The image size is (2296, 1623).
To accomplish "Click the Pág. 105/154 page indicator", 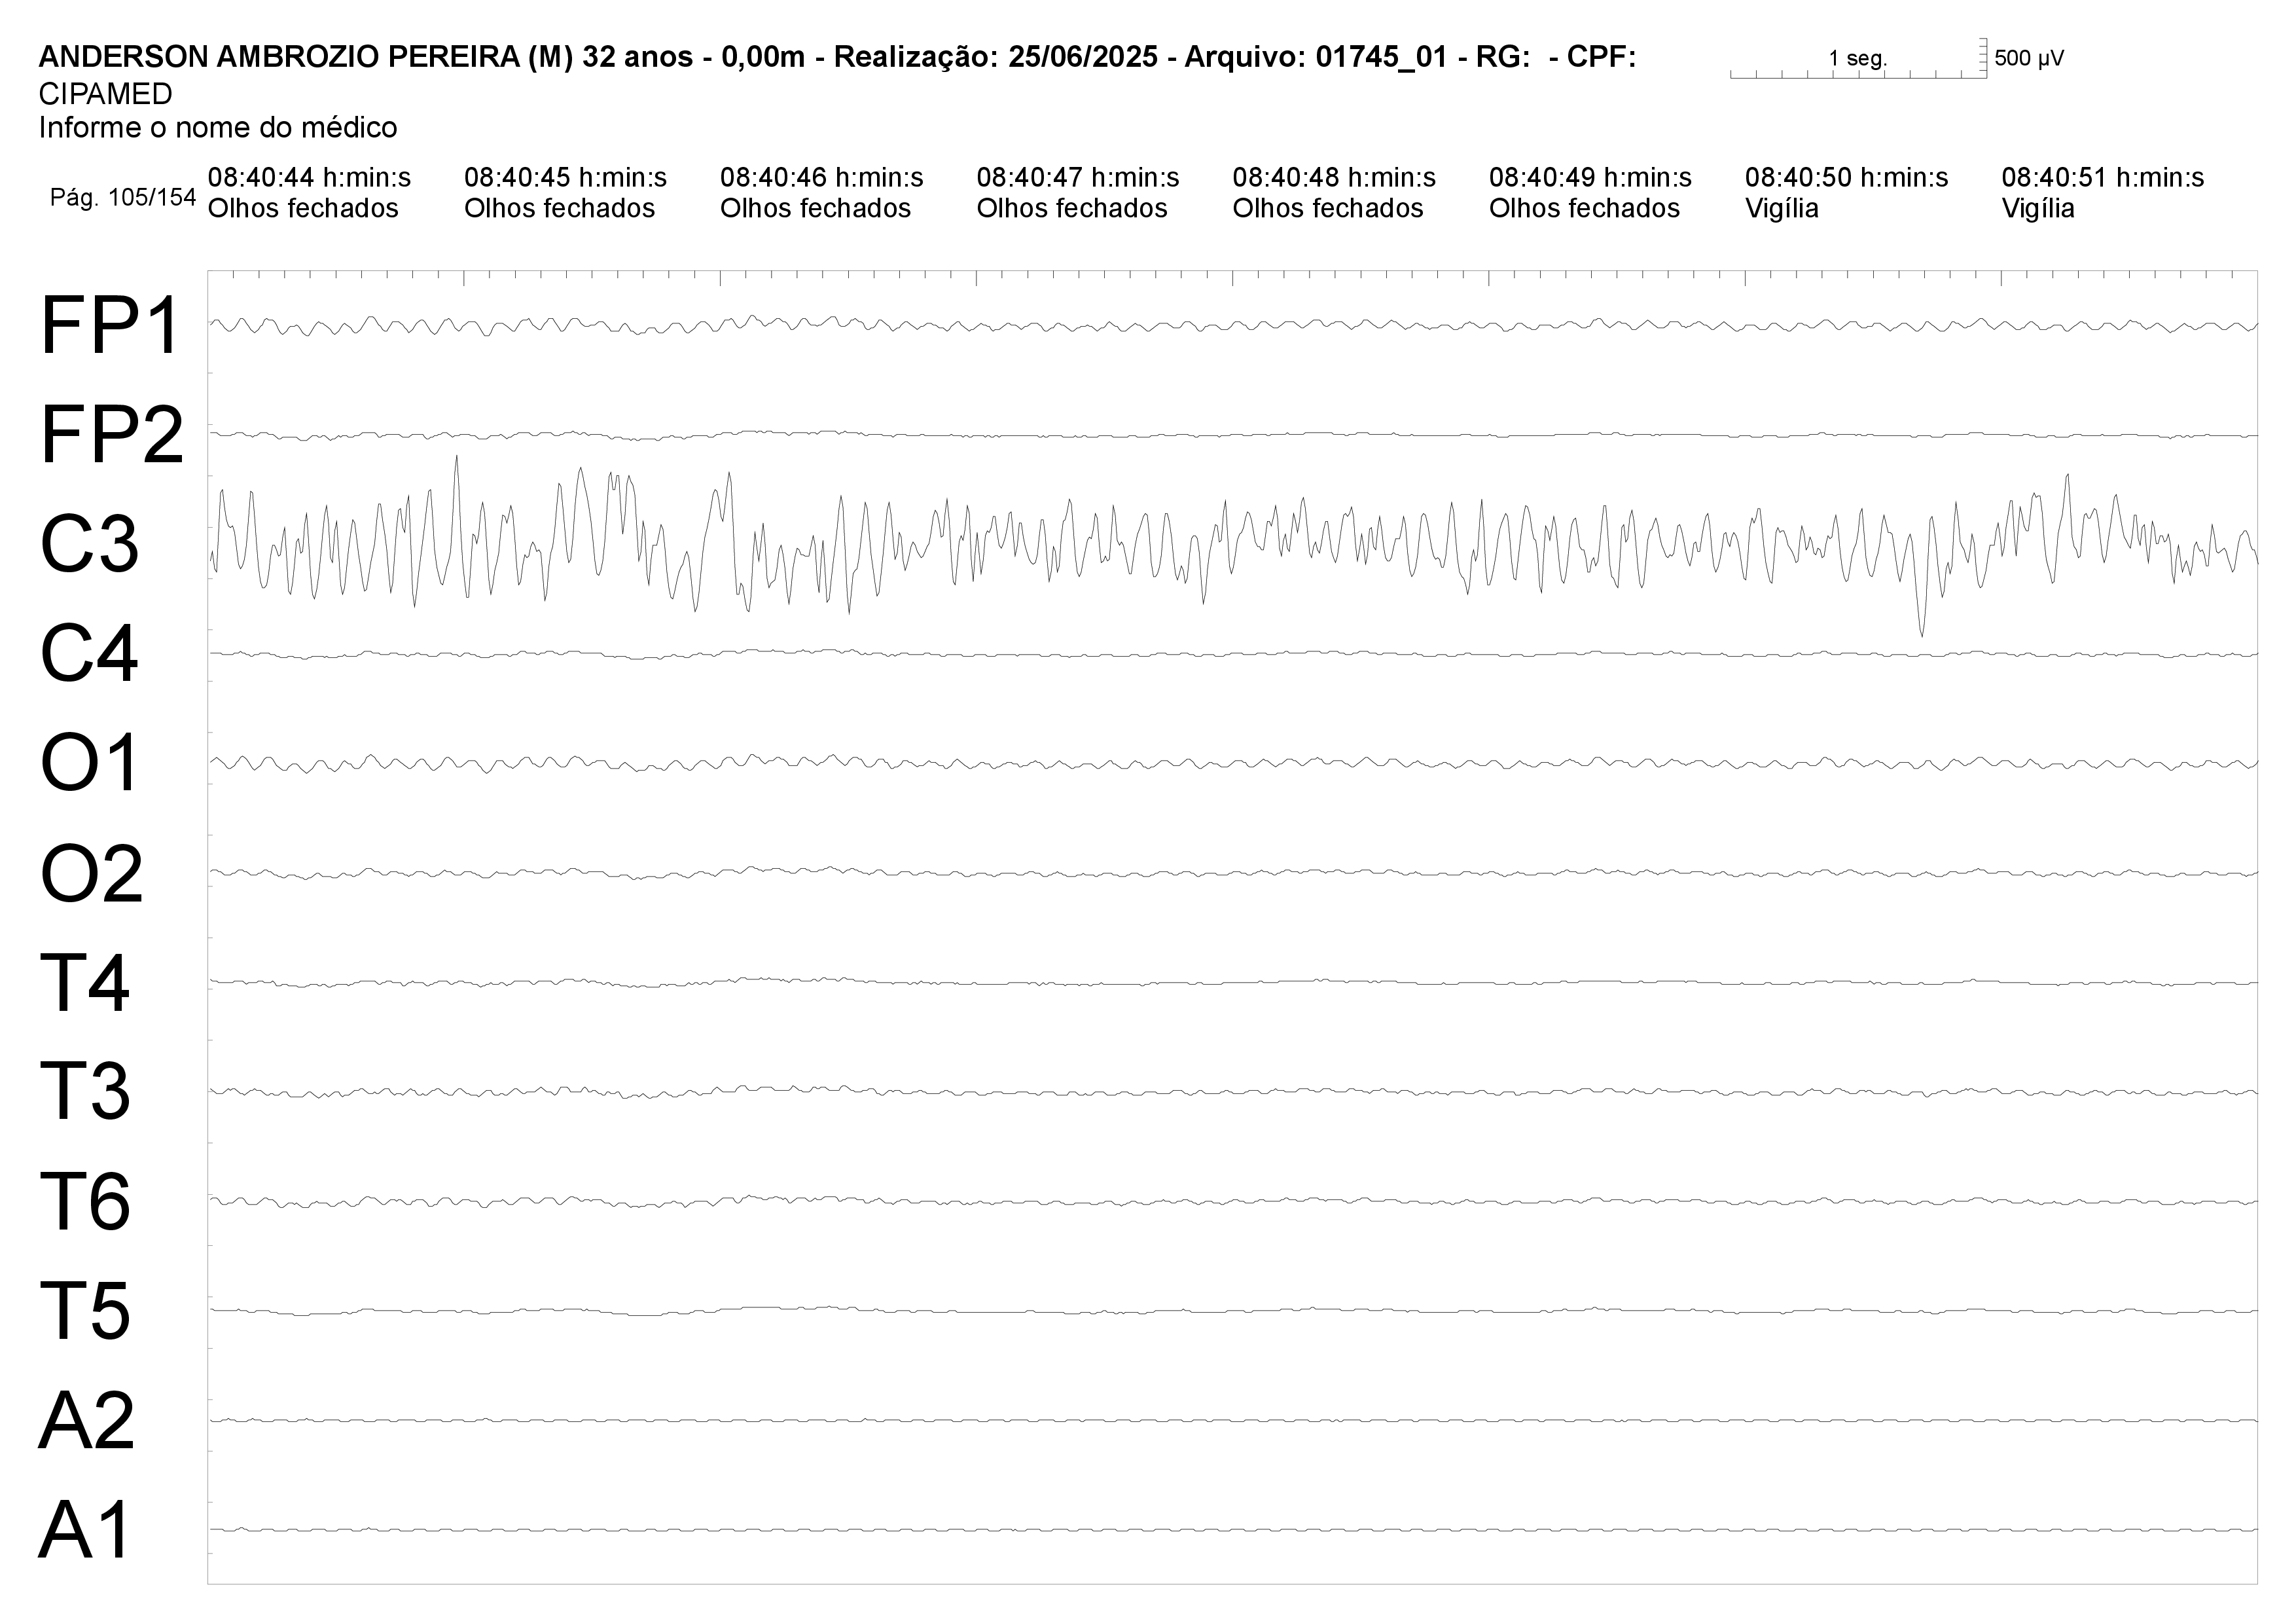I will click(x=123, y=197).
